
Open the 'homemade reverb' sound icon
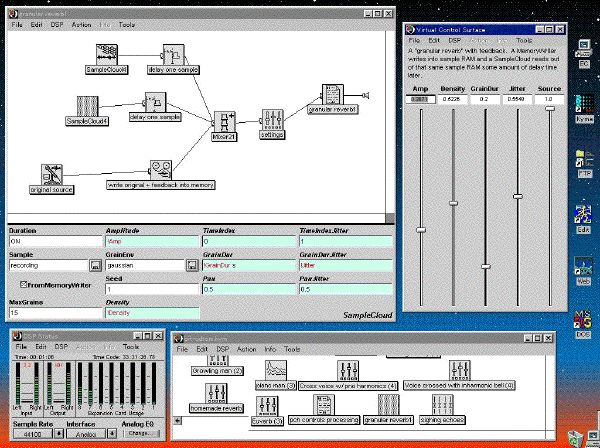pos(217,394)
